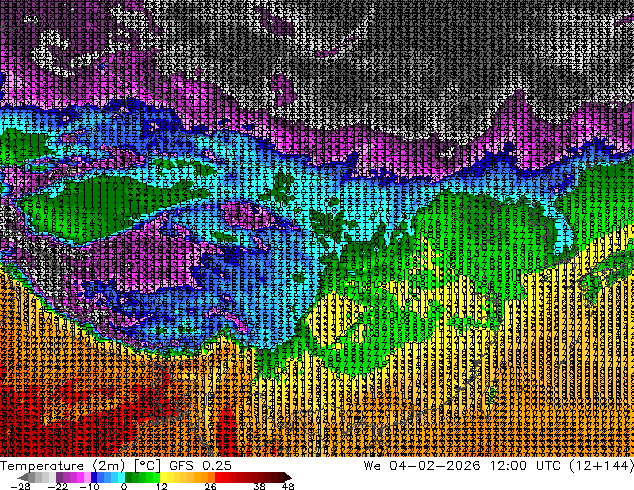
Task: Click the cyan legend swatch just below 0
Action: 121,477
